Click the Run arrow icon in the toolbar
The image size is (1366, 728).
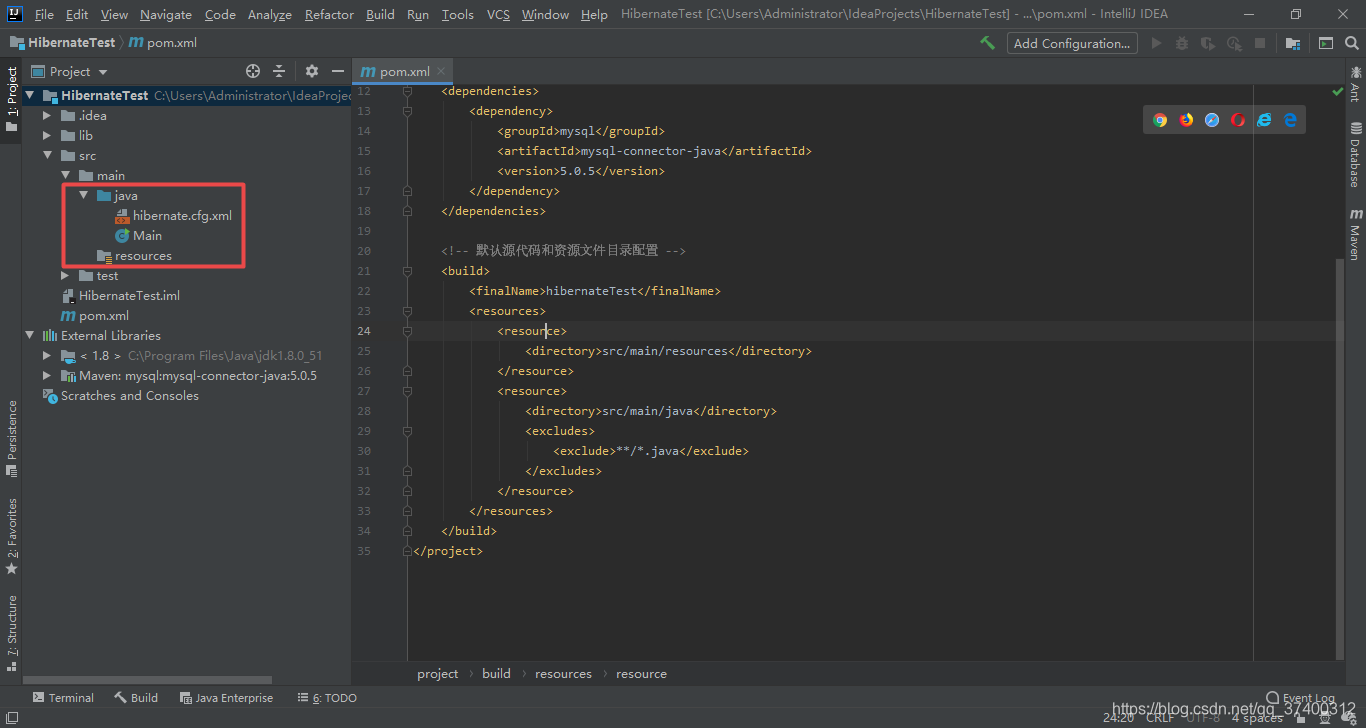(x=1157, y=43)
